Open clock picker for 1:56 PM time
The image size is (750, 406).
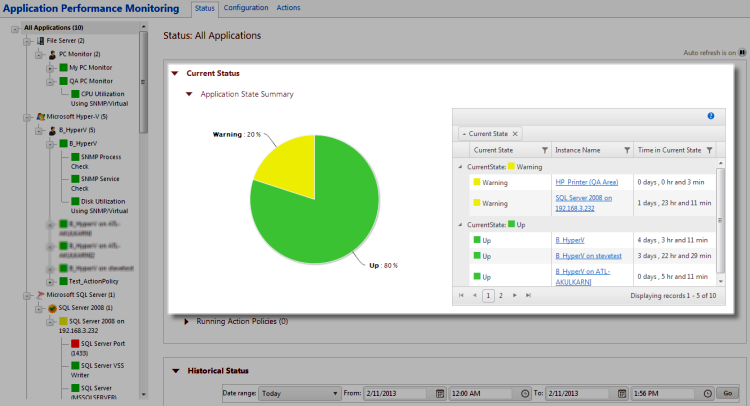point(709,393)
